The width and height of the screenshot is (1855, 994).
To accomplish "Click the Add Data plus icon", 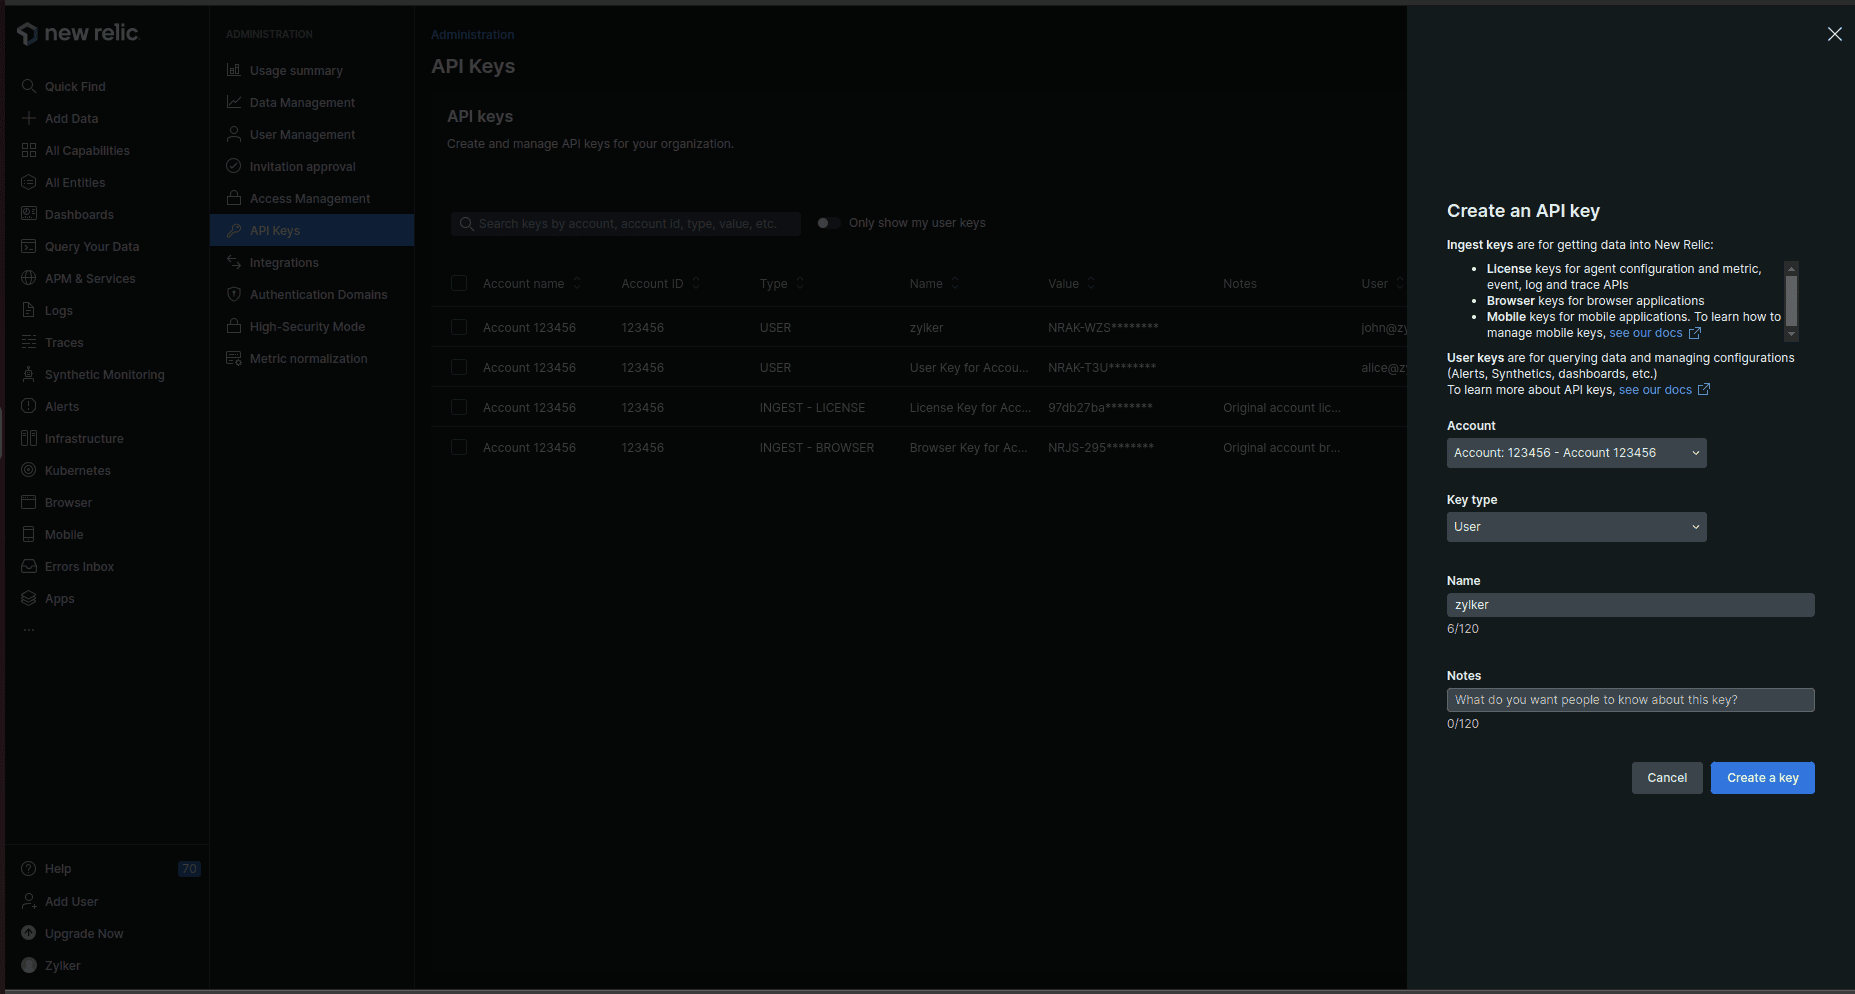I will (29, 119).
